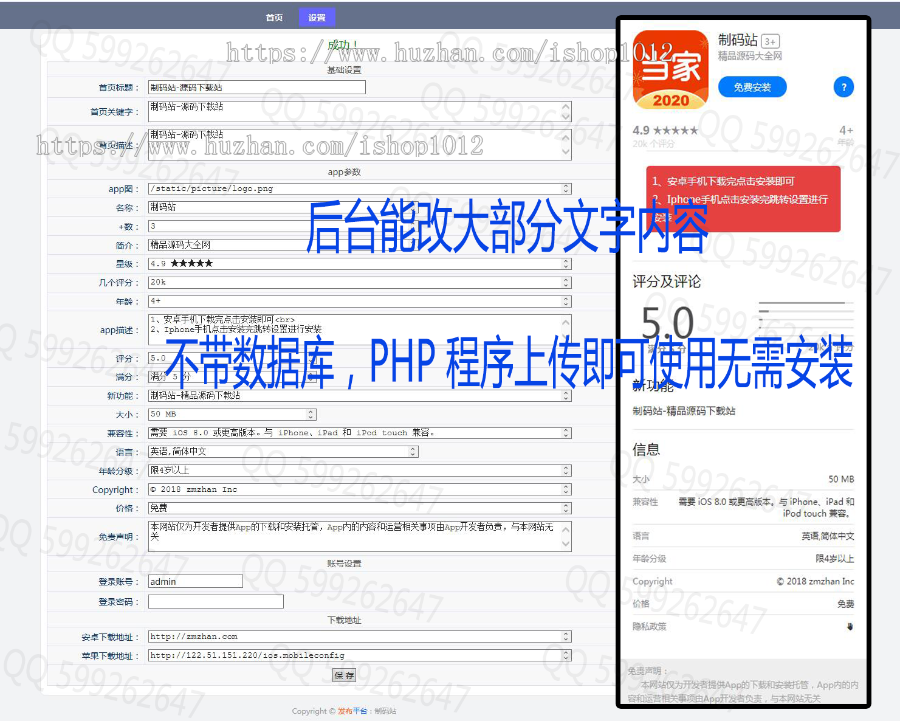Screen dimensions: 900x721
Task: Click the empty 登录密码 field
Action: (216, 601)
